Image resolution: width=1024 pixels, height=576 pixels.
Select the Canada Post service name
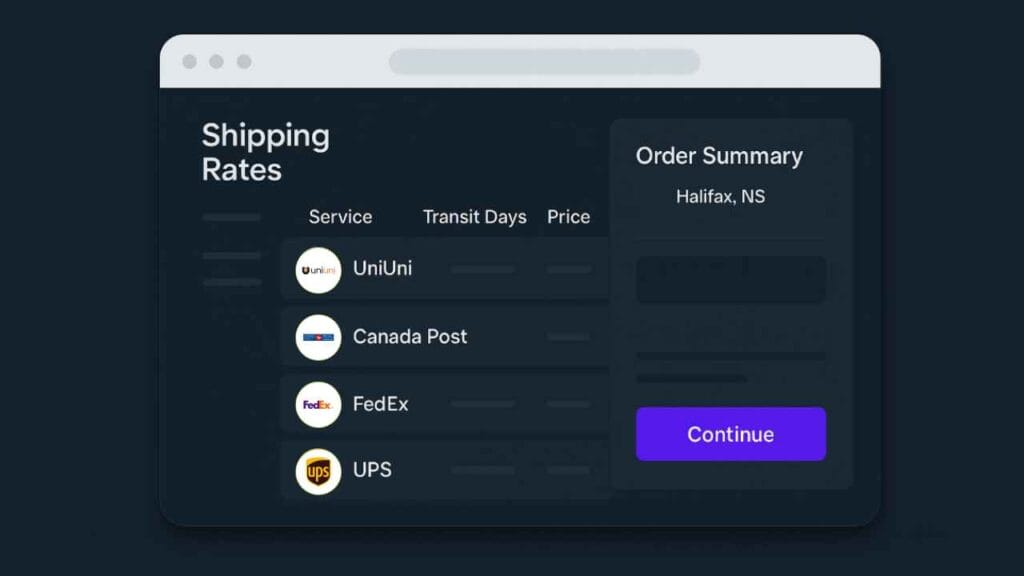410,336
